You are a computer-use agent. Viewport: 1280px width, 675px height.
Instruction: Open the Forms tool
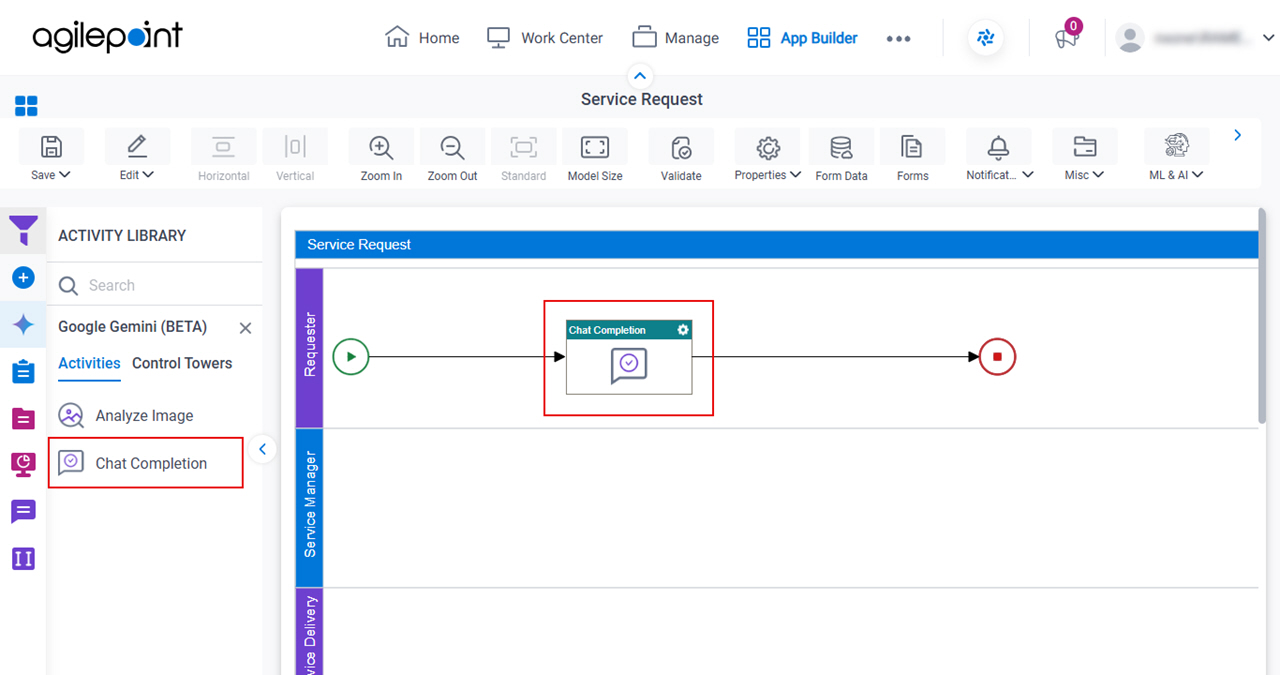[912, 157]
